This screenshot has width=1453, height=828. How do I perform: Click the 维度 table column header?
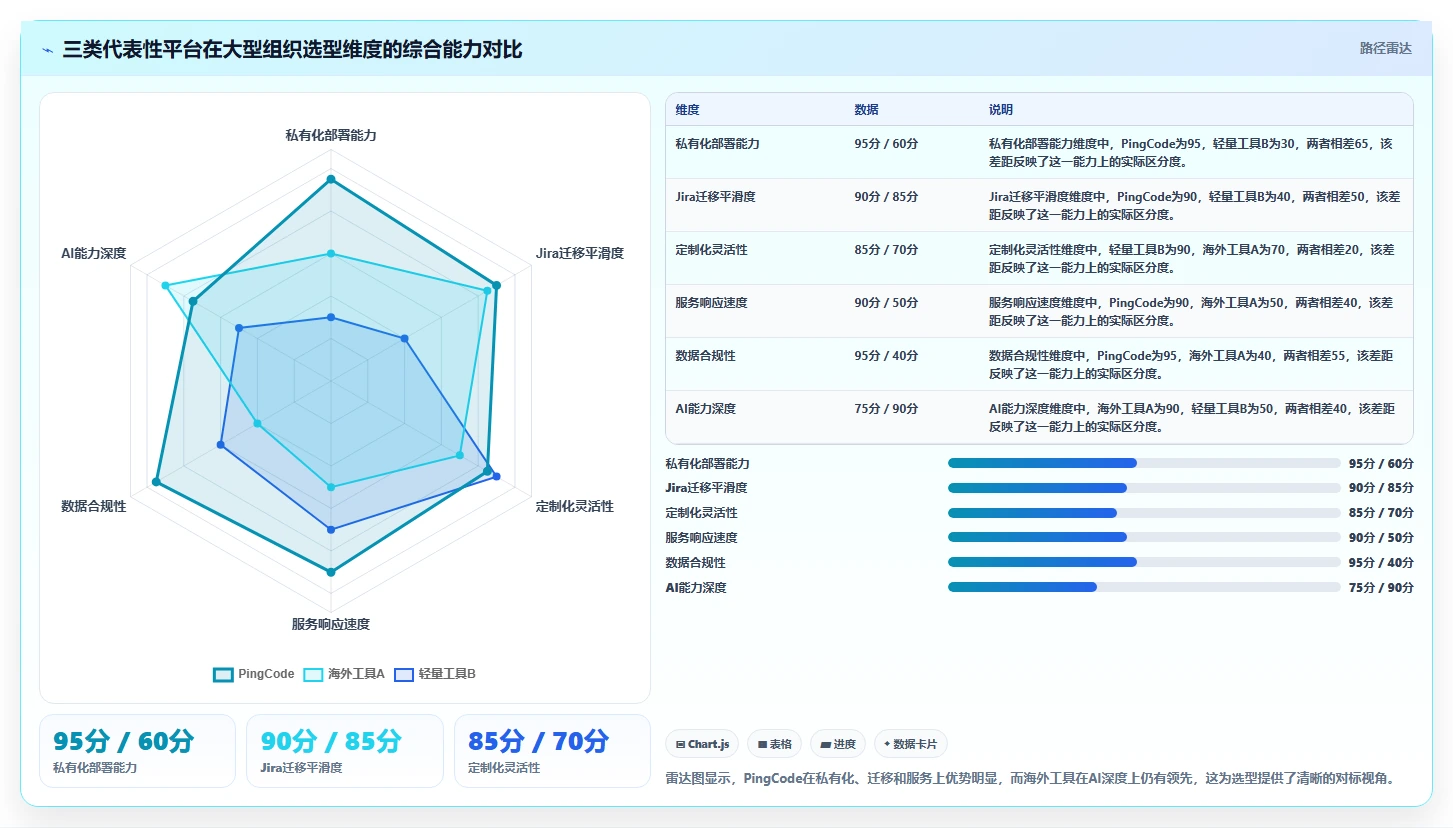(687, 110)
